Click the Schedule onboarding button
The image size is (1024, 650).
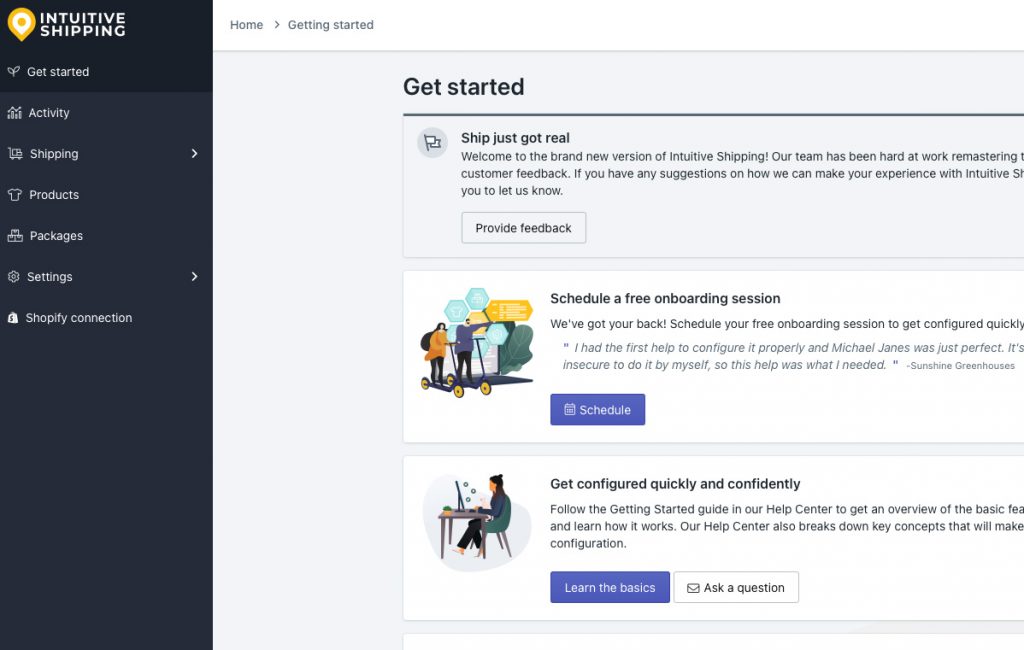coord(598,410)
